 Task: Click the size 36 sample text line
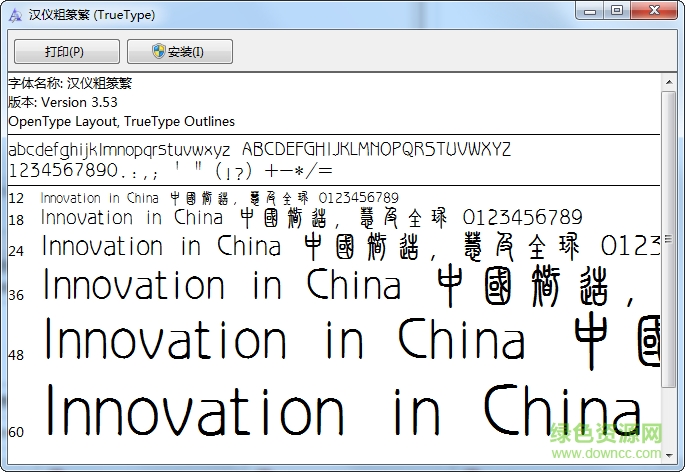[x=339, y=285]
